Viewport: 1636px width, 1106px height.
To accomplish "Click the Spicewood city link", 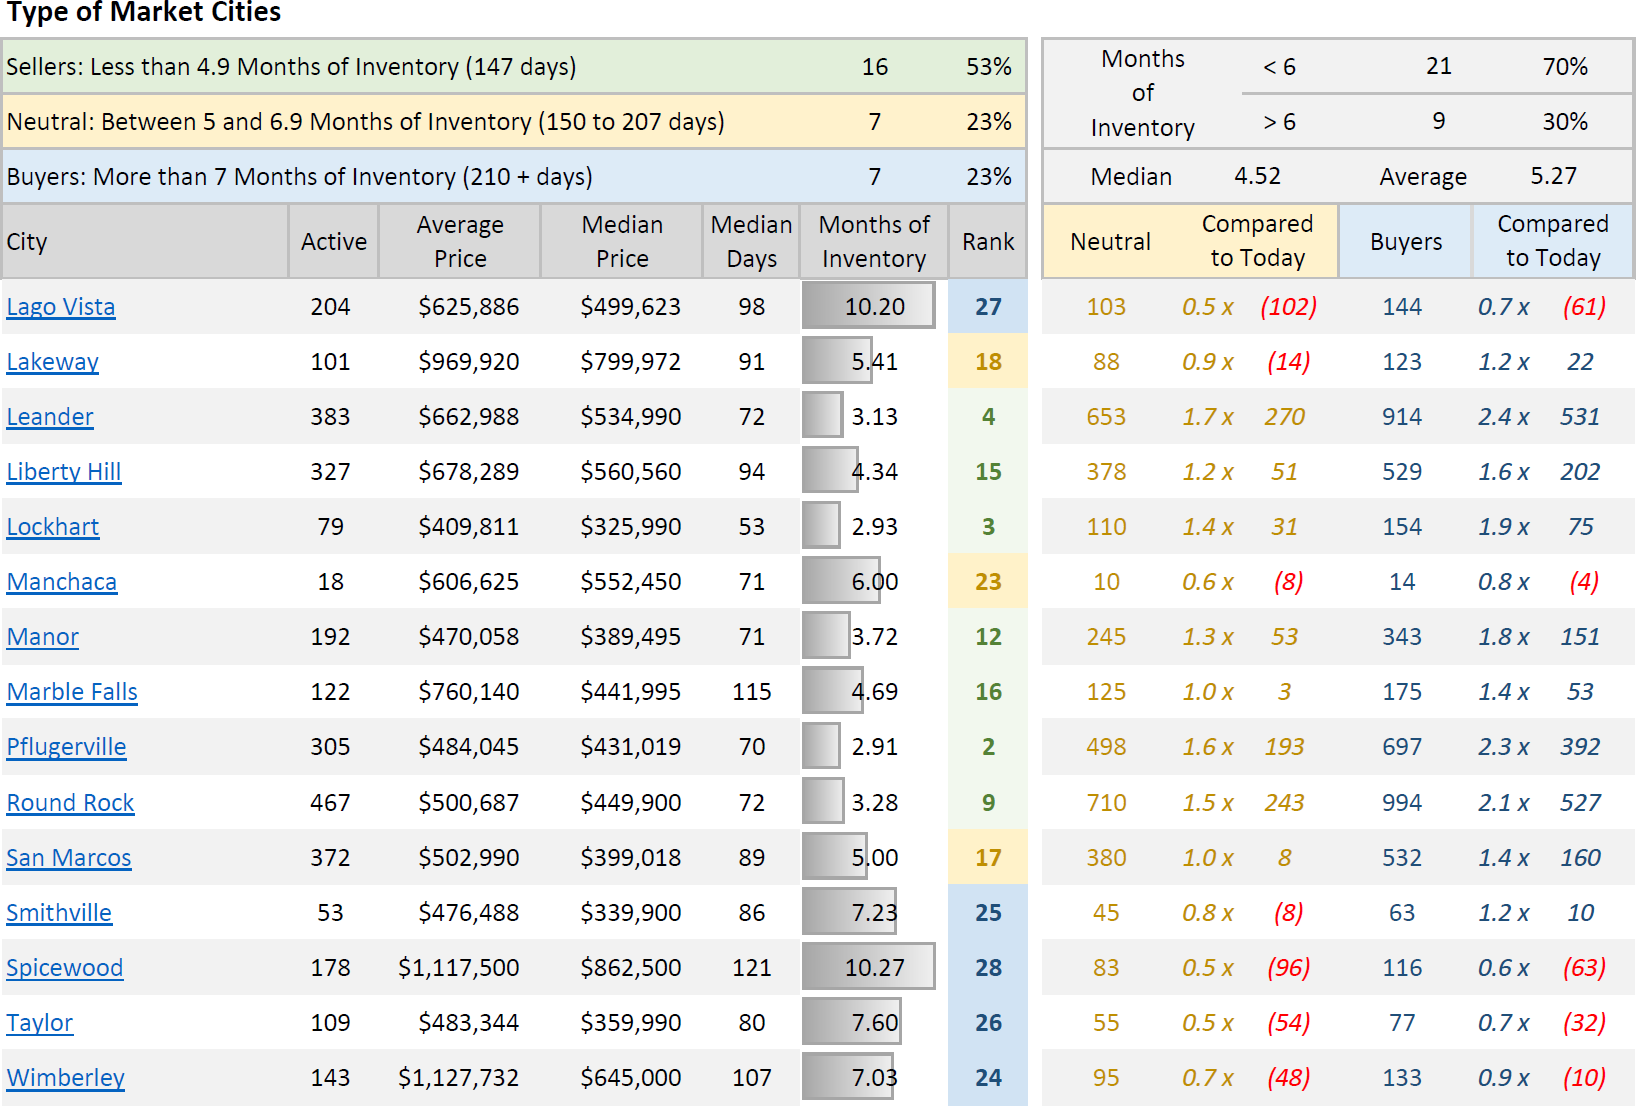I will (65, 968).
